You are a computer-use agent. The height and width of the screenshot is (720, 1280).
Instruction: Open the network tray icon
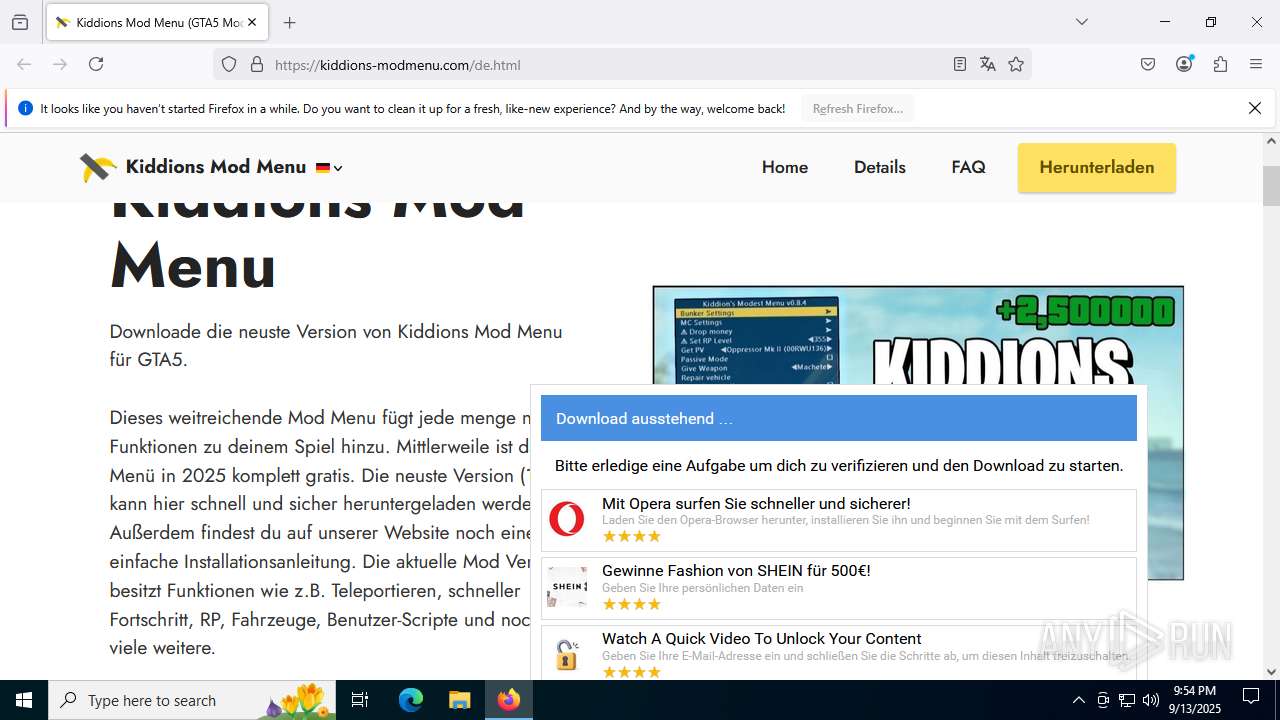click(x=1127, y=700)
